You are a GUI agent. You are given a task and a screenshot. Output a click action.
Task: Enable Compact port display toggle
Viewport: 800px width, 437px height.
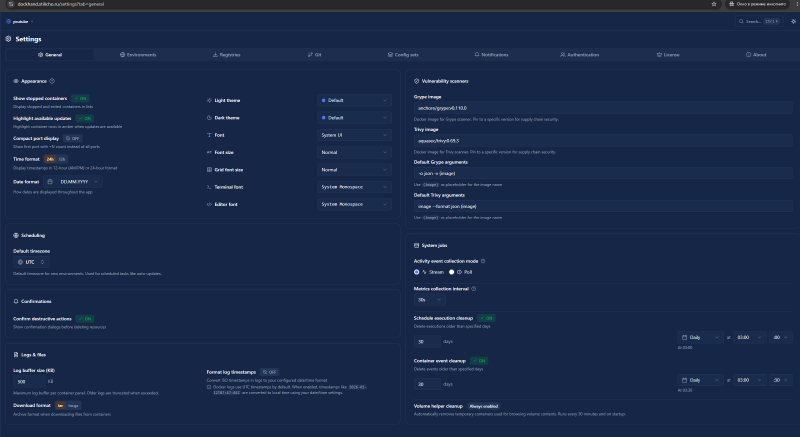(x=73, y=138)
